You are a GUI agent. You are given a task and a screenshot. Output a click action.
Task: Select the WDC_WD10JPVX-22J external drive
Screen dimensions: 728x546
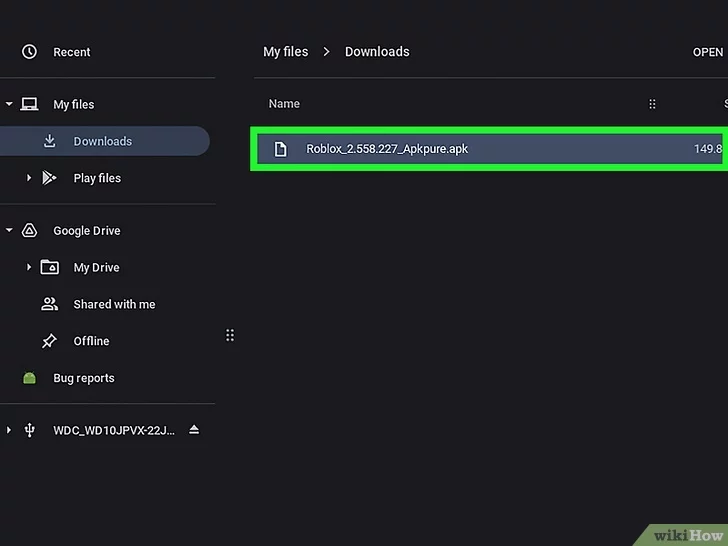pos(114,431)
